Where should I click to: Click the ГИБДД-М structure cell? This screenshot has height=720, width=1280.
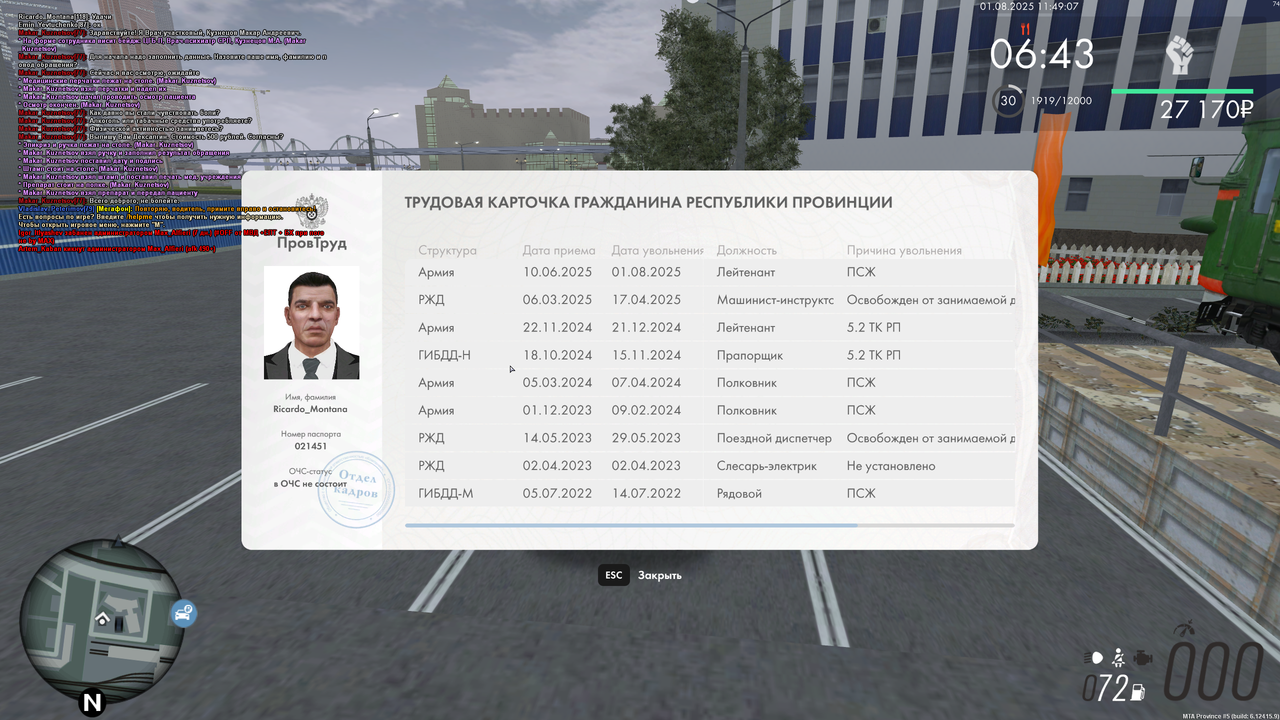pyautogui.click(x=446, y=493)
